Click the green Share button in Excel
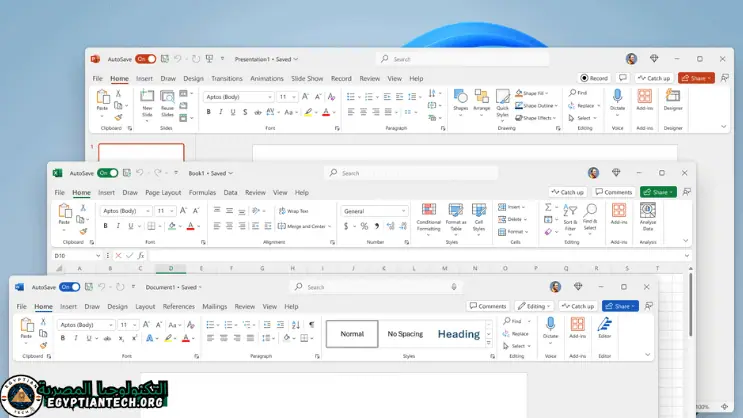743x418 pixels. point(658,192)
